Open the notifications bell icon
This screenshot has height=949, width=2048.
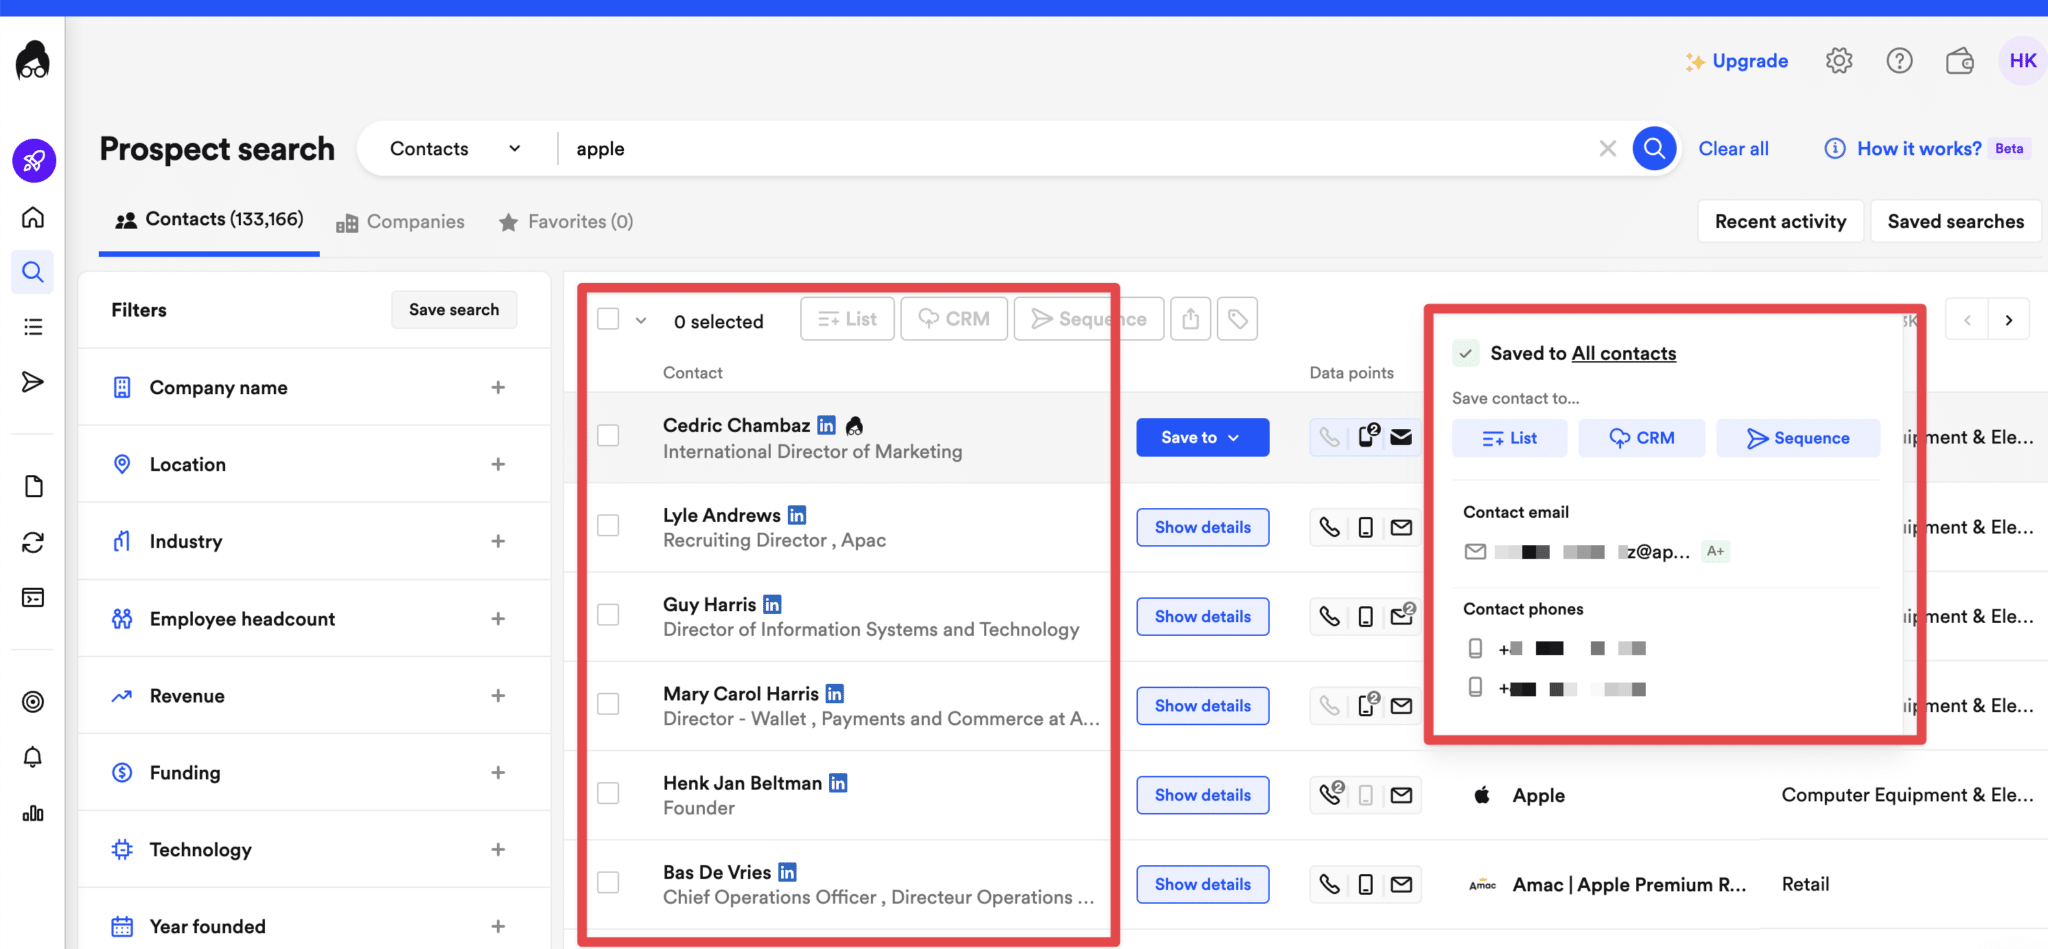(x=33, y=757)
